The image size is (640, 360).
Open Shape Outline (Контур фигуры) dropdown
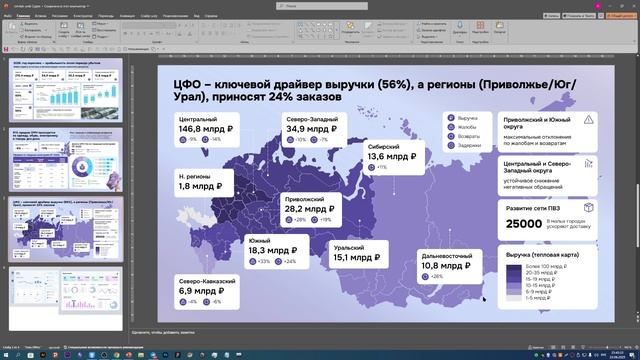[393, 30]
